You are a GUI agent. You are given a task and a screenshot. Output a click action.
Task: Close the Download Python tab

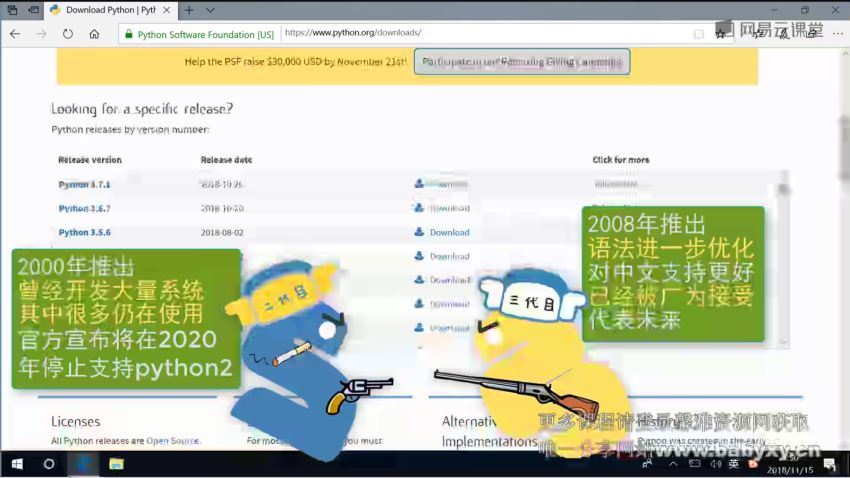(x=167, y=10)
